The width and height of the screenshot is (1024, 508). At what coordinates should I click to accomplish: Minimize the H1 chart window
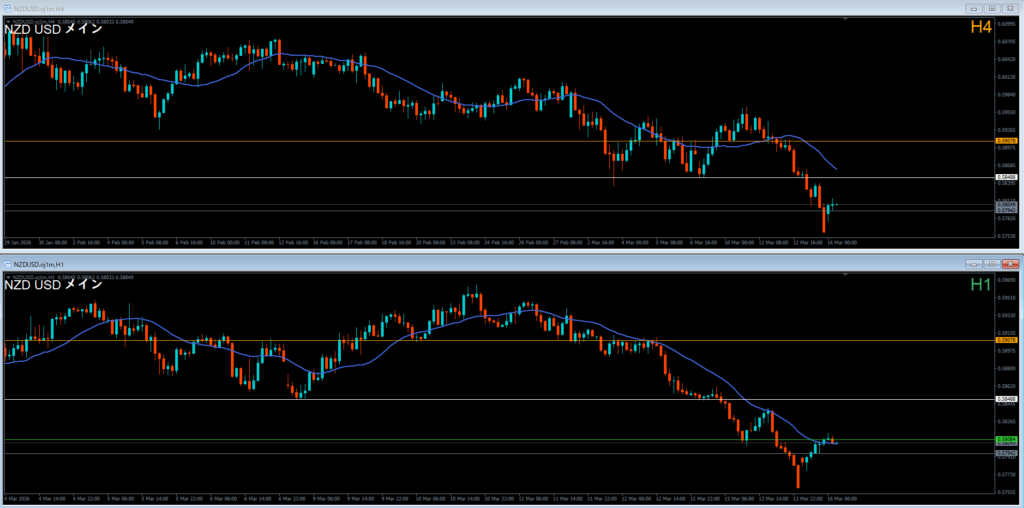tap(973, 264)
